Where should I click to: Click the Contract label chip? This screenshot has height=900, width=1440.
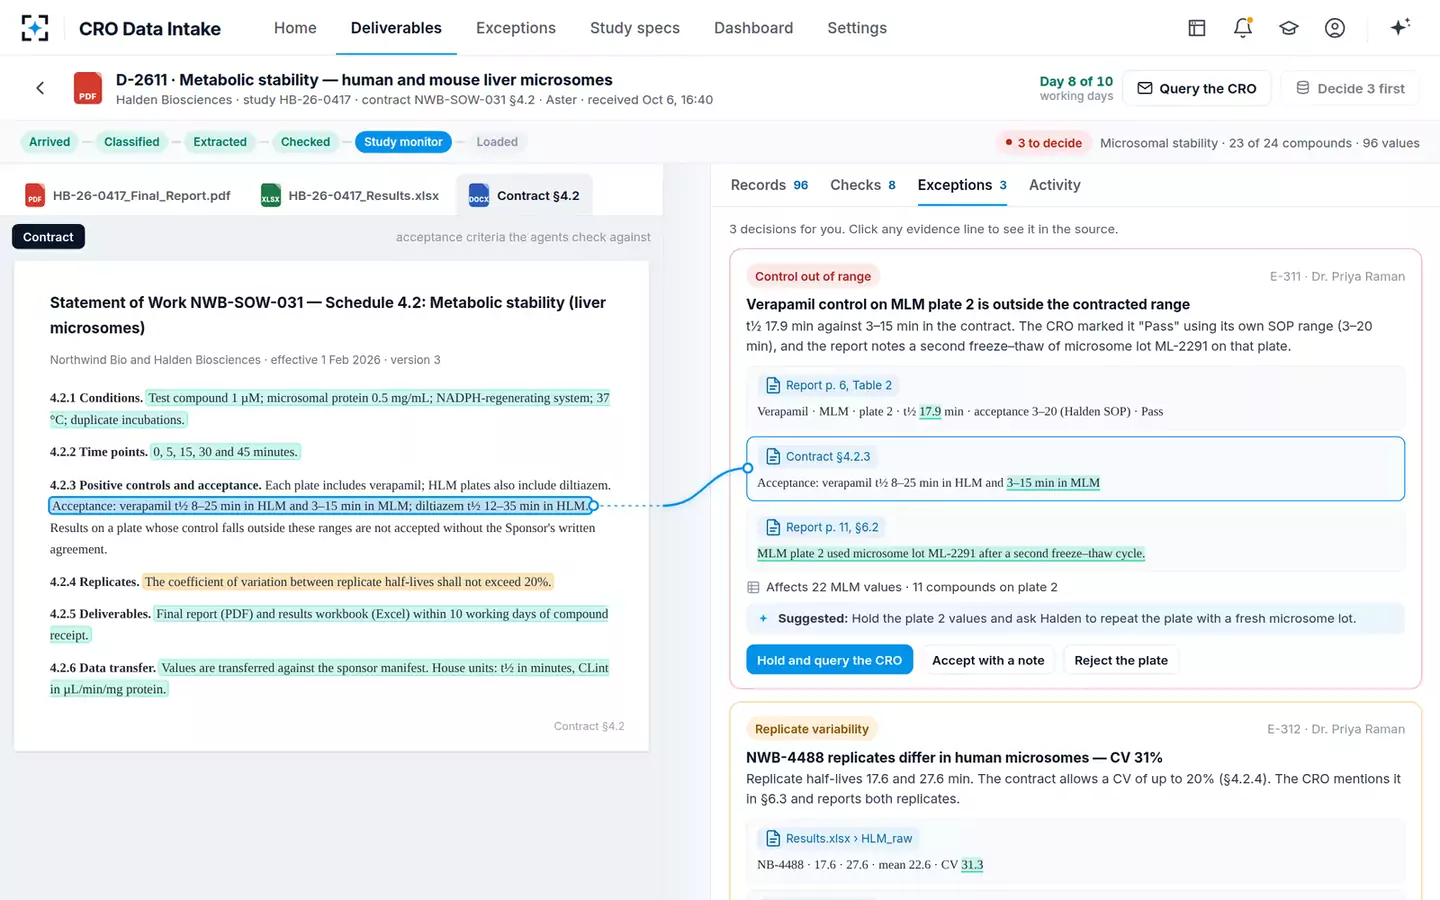(48, 237)
